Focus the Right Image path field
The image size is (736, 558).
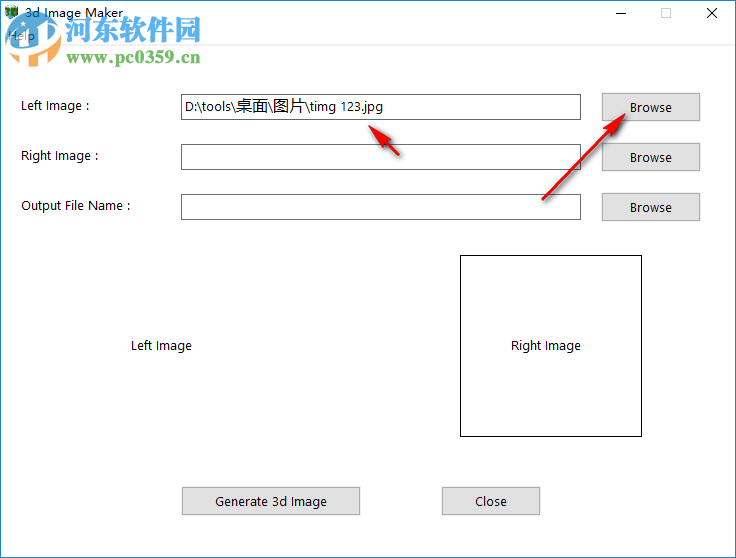coord(381,157)
